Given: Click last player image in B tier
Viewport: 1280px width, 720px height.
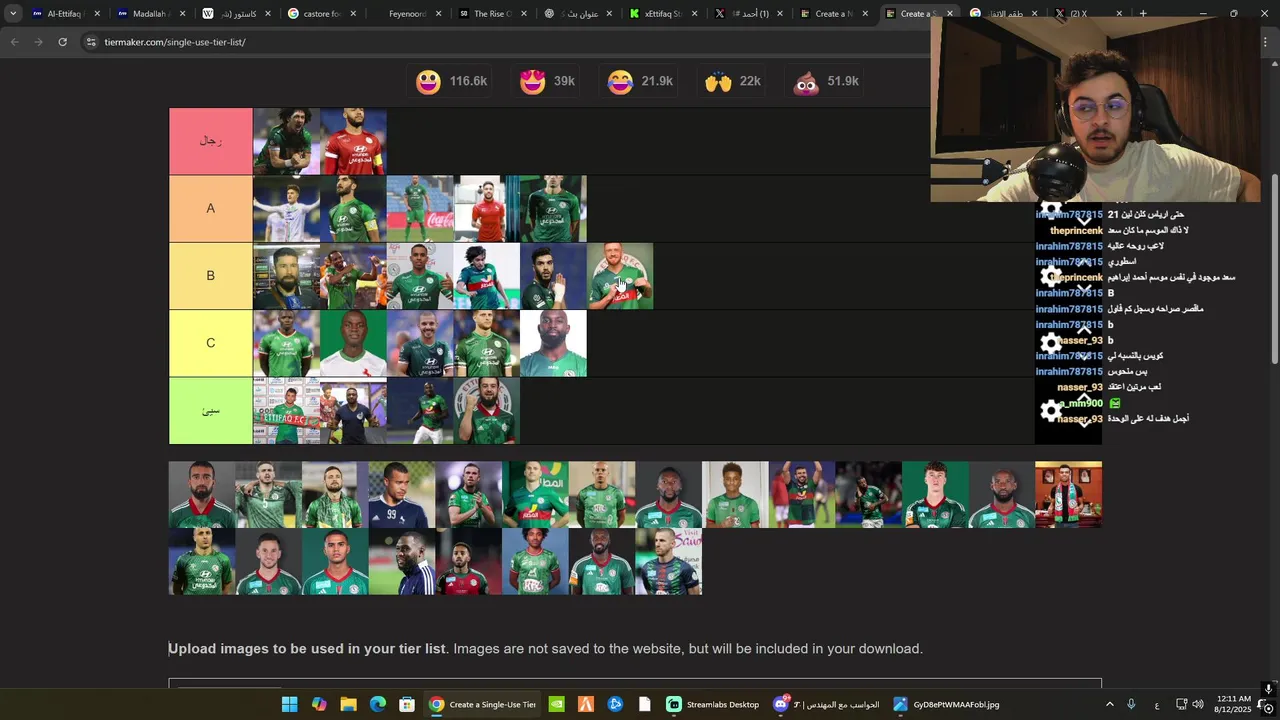Looking at the screenshot, I should (620, 275).
